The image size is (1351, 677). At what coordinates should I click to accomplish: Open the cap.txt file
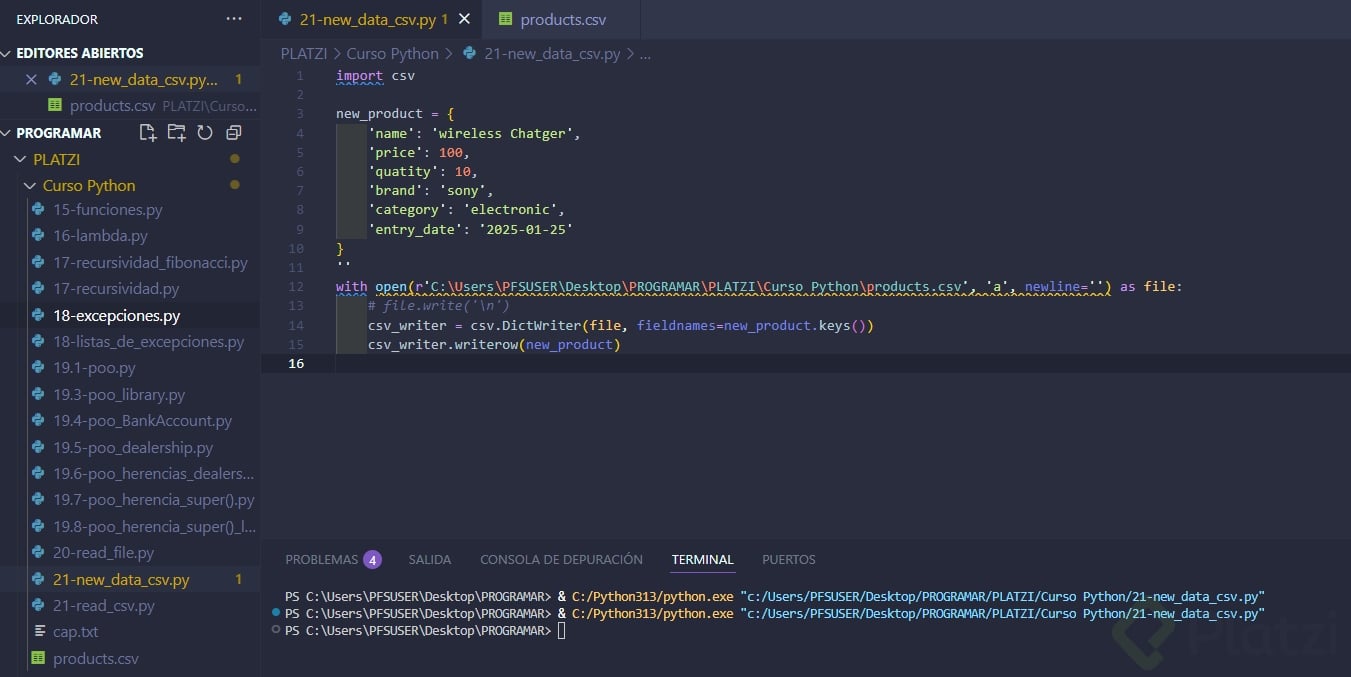(x=75, y=632)
